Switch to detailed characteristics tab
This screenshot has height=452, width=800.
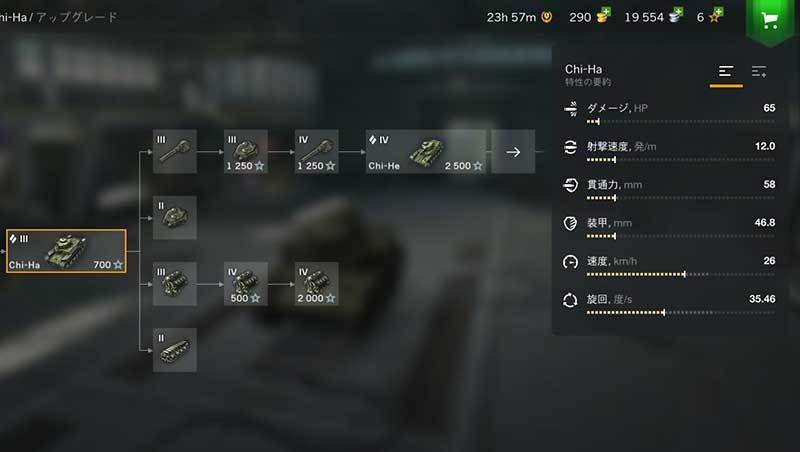pos(759,72)
